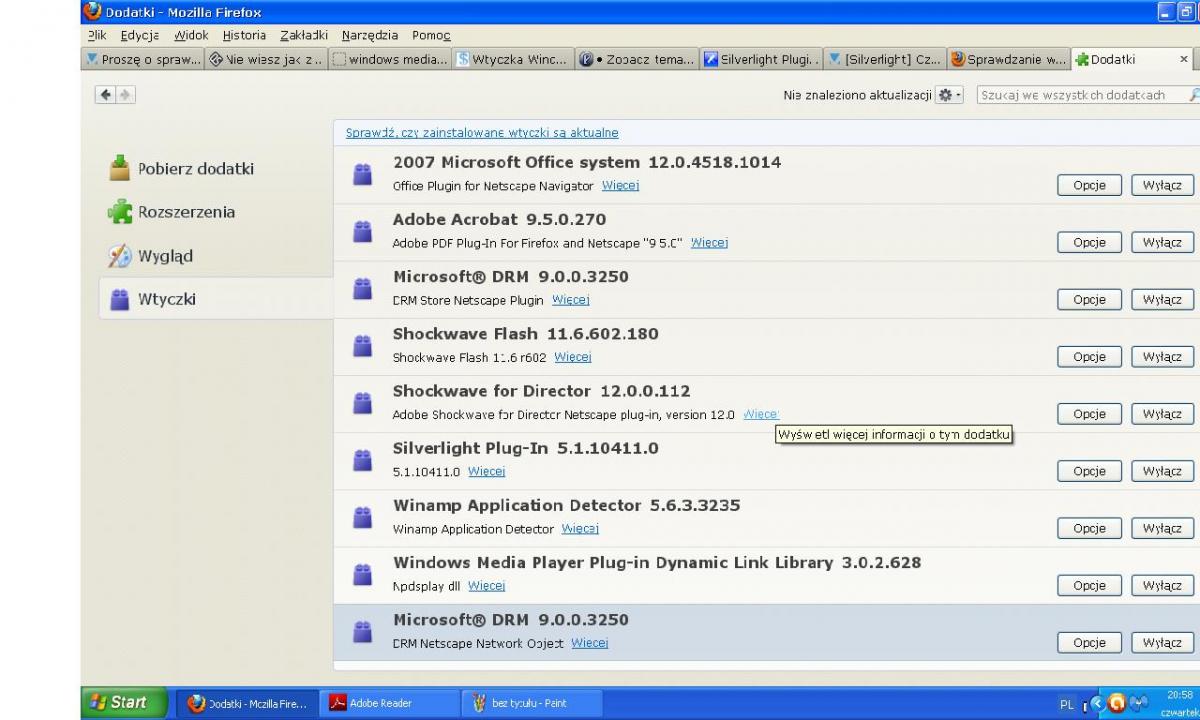Open the Plik menu
Viewport: 1200px width, 720px height.
pos(97,35)
